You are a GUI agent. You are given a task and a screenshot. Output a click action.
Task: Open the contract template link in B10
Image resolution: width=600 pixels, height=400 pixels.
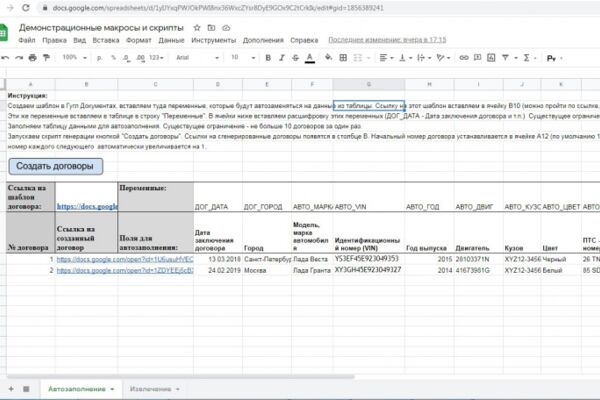pyautogui.click(x=87, y=206)
